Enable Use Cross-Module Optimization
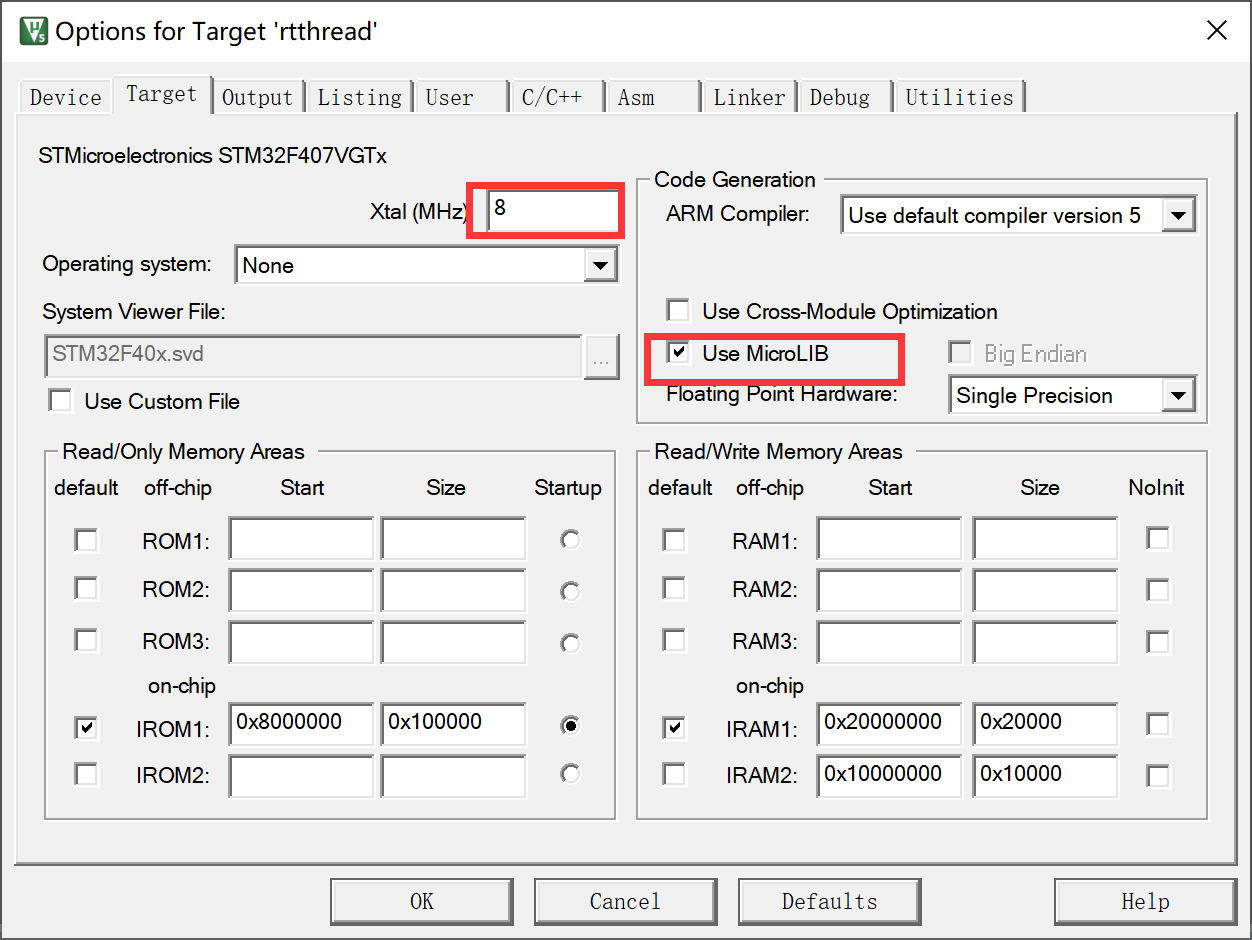 pyautogui.click(x=678, y=310)
